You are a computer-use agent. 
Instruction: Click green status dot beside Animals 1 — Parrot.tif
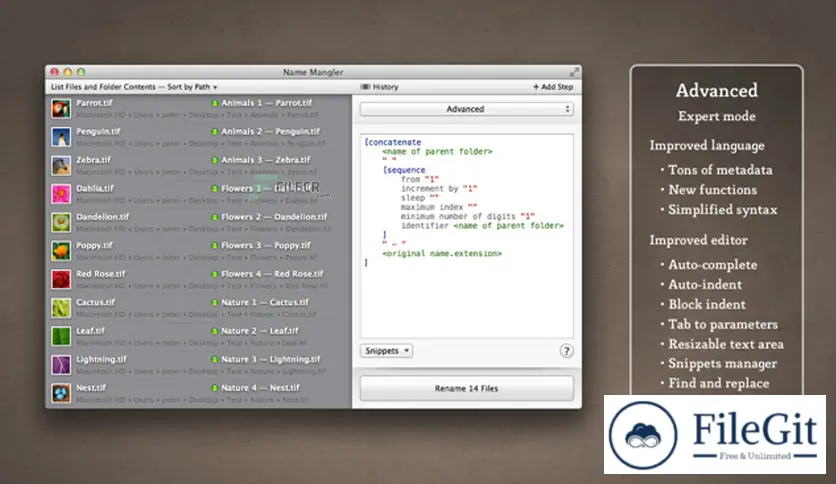214,103
